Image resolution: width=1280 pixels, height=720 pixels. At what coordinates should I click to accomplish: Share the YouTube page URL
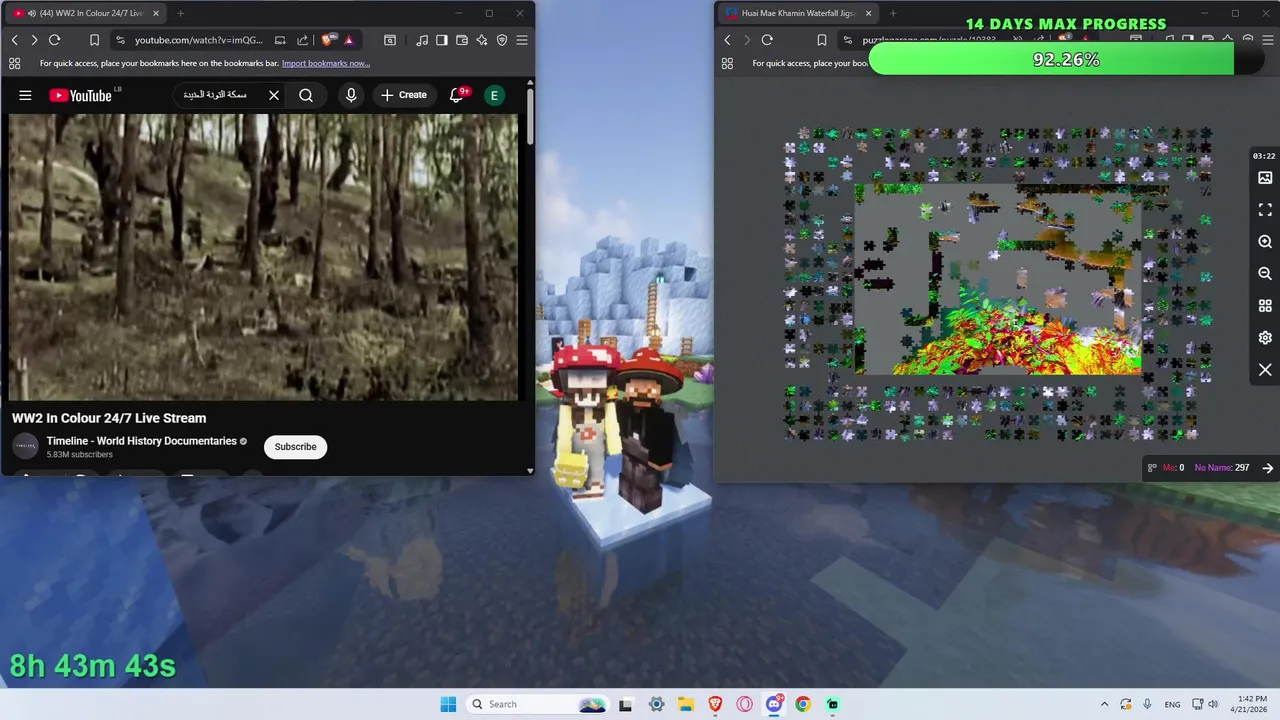[302, 40]
